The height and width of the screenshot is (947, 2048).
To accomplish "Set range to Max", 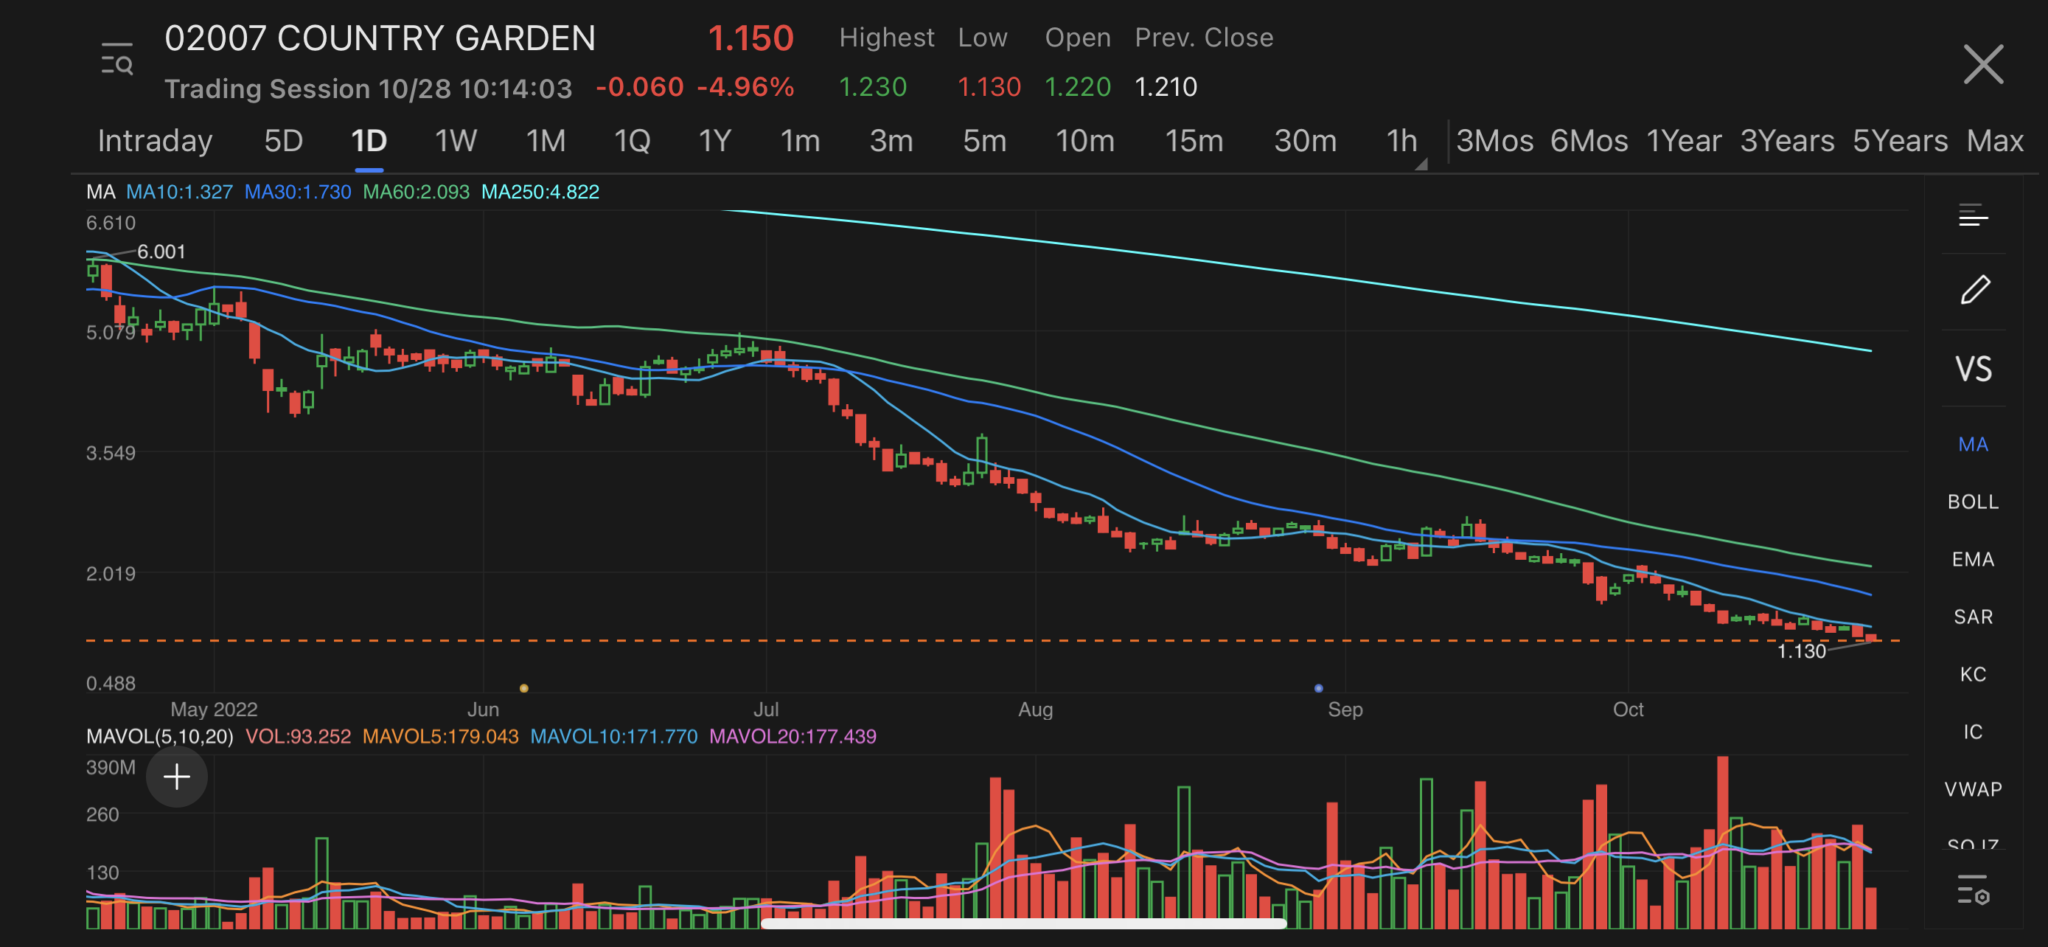I will (1995, 141).
